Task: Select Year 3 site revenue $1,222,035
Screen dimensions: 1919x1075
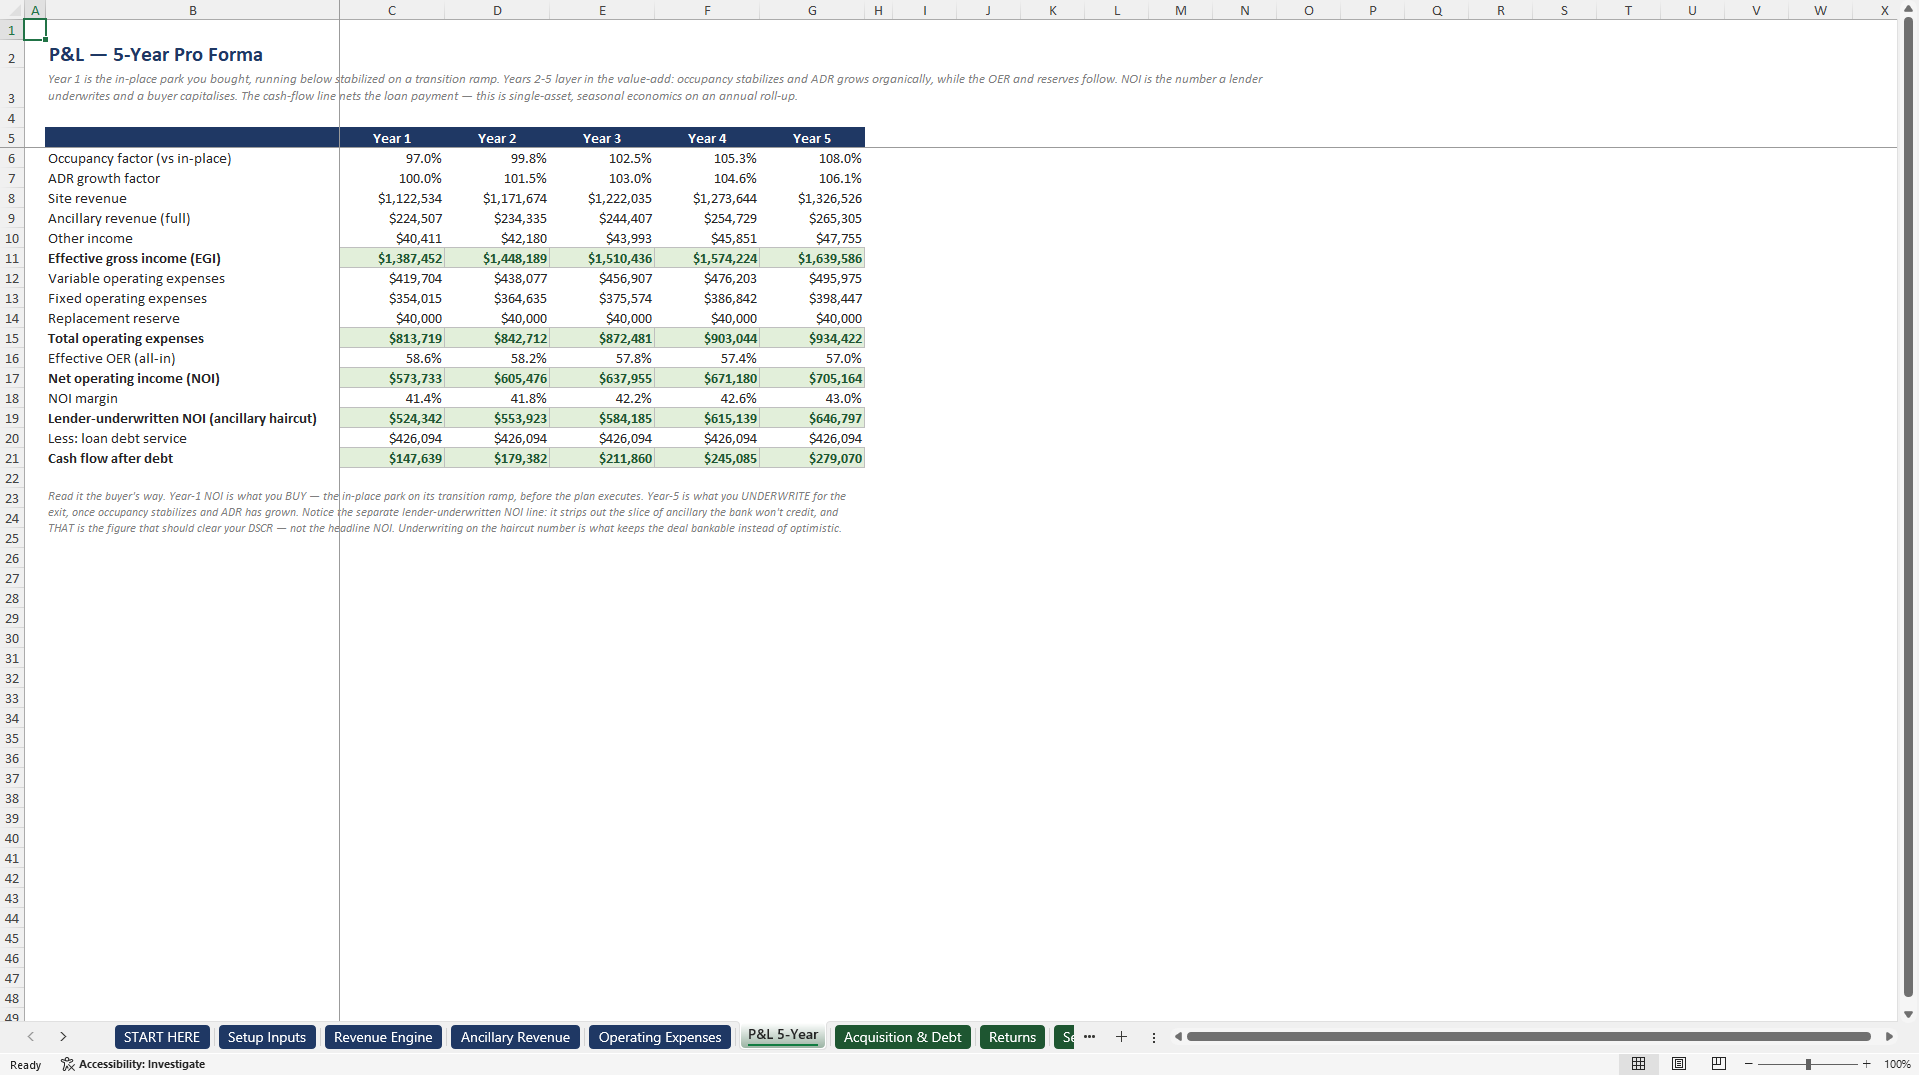Action: tap(602, 198)
